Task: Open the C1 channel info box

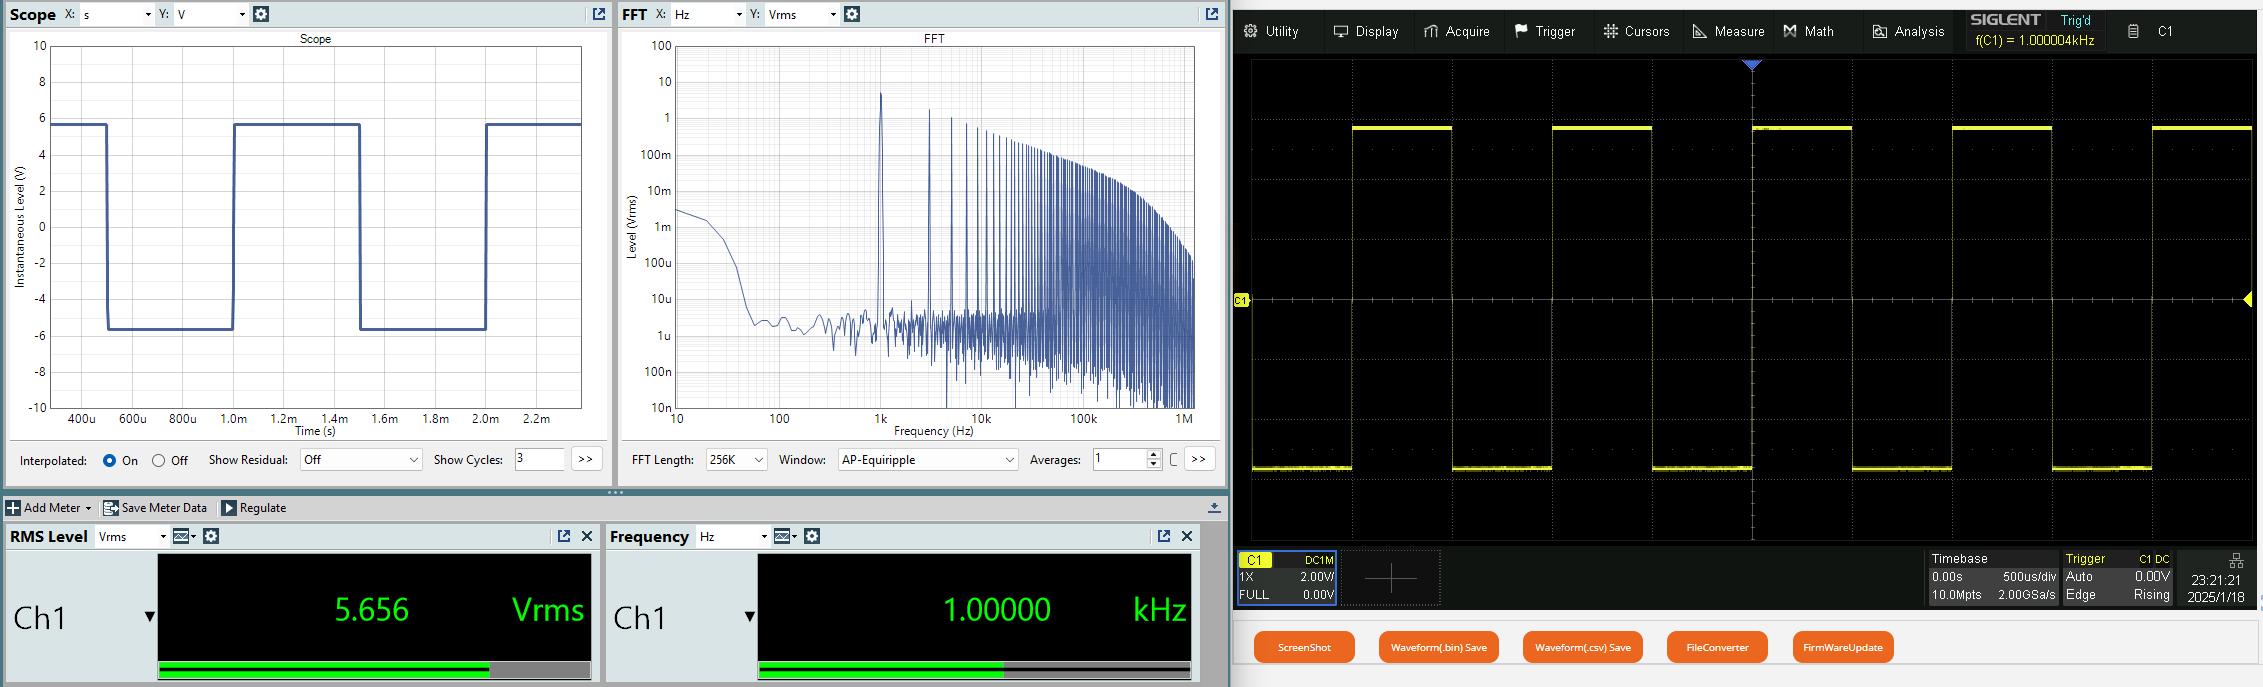Action: (1287, 577)
